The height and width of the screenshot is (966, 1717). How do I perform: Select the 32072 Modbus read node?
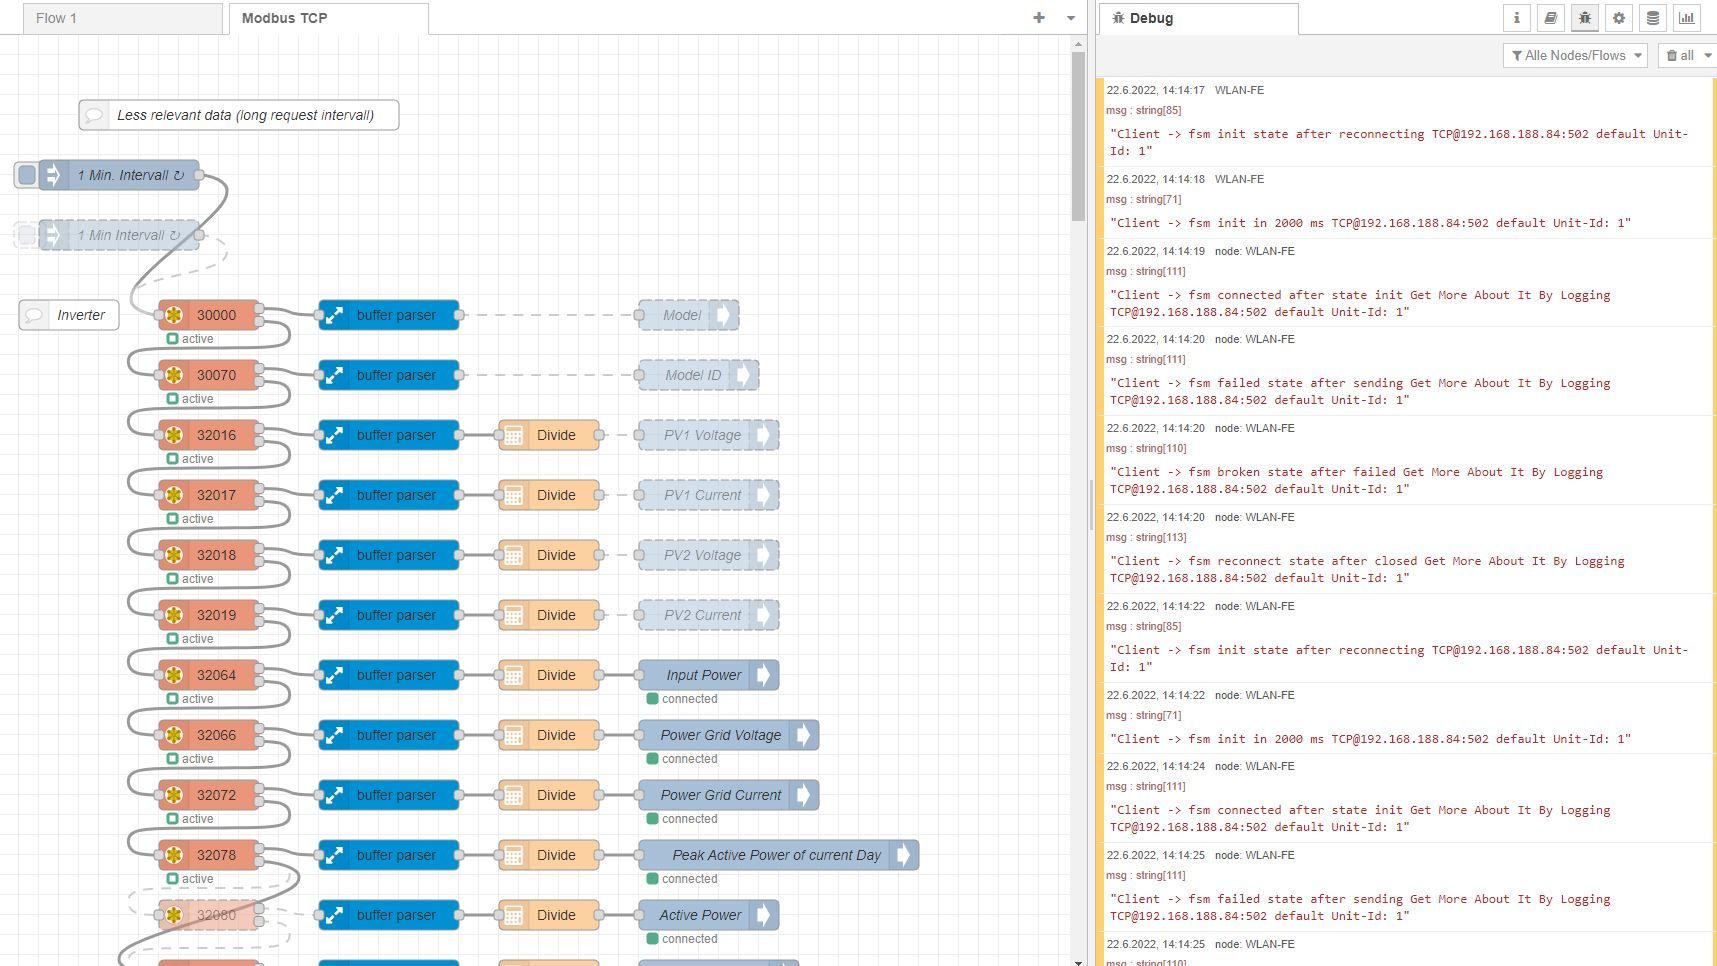[209, 795]
